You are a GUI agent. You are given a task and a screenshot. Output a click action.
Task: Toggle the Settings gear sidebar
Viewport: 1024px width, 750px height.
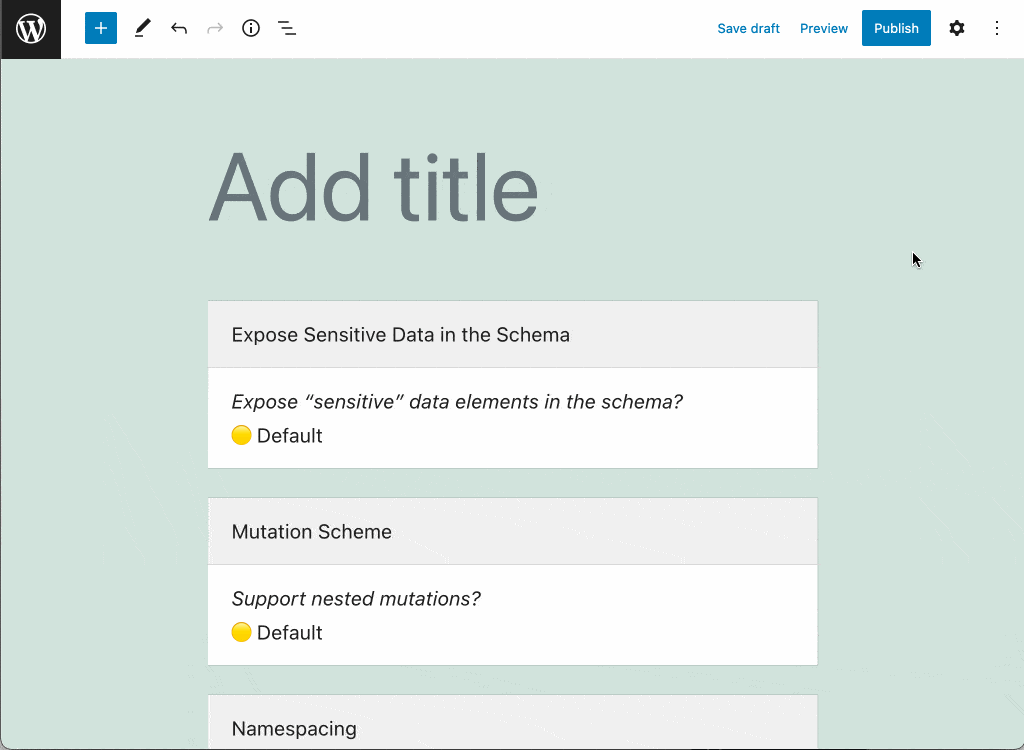pyautogui.click(x=957, y=28)
